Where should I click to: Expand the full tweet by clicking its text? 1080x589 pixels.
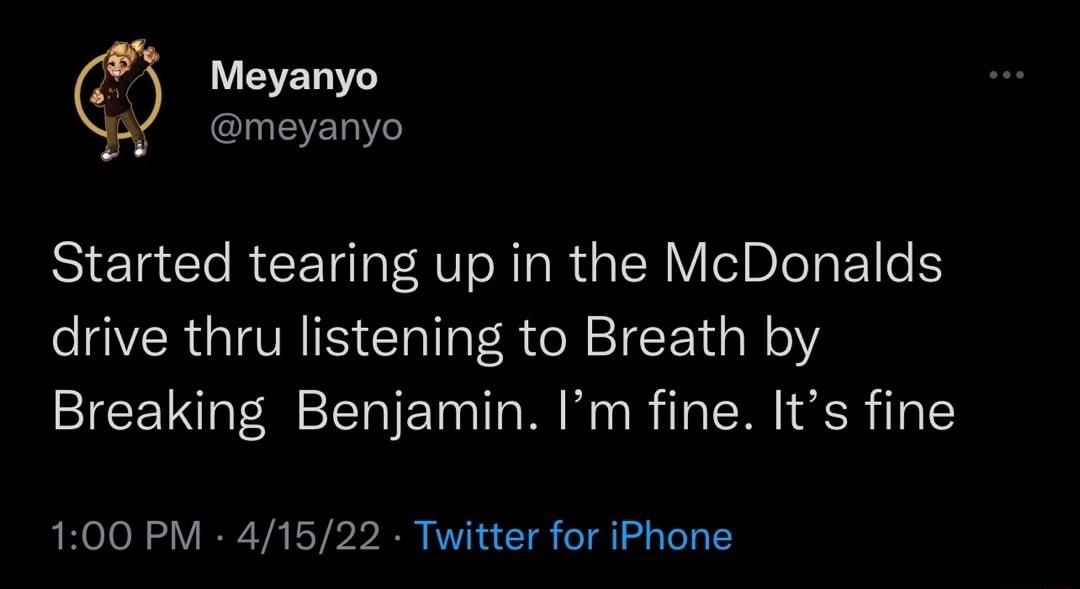coord(500,335)
